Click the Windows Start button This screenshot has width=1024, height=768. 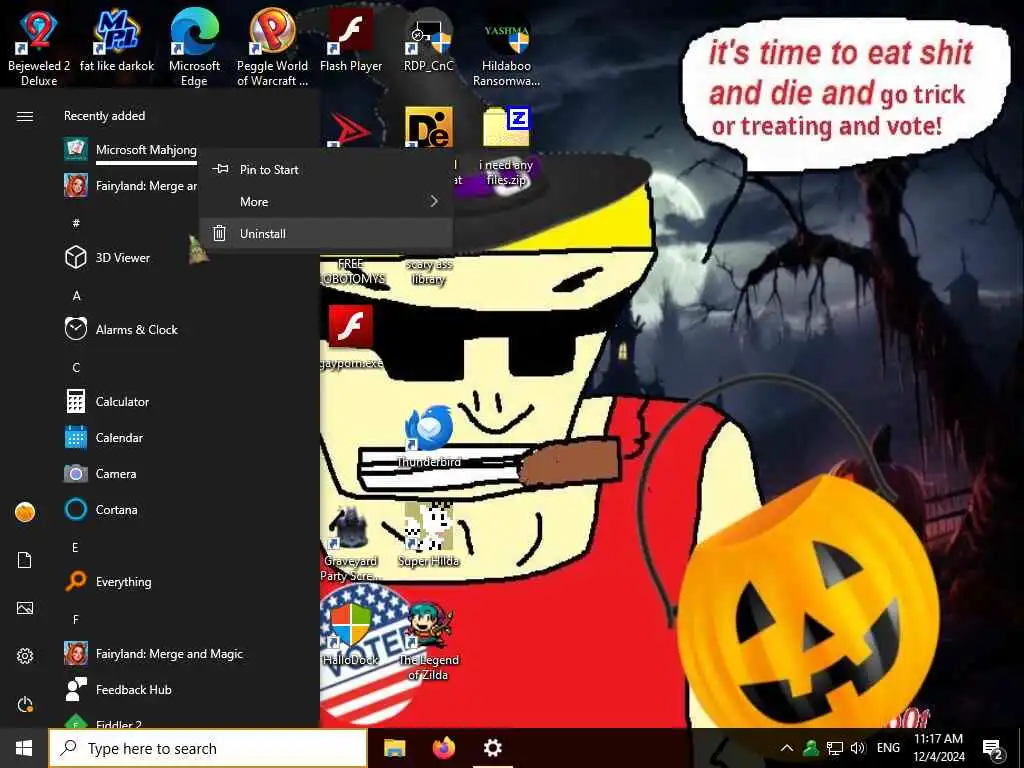pos(24,748)
